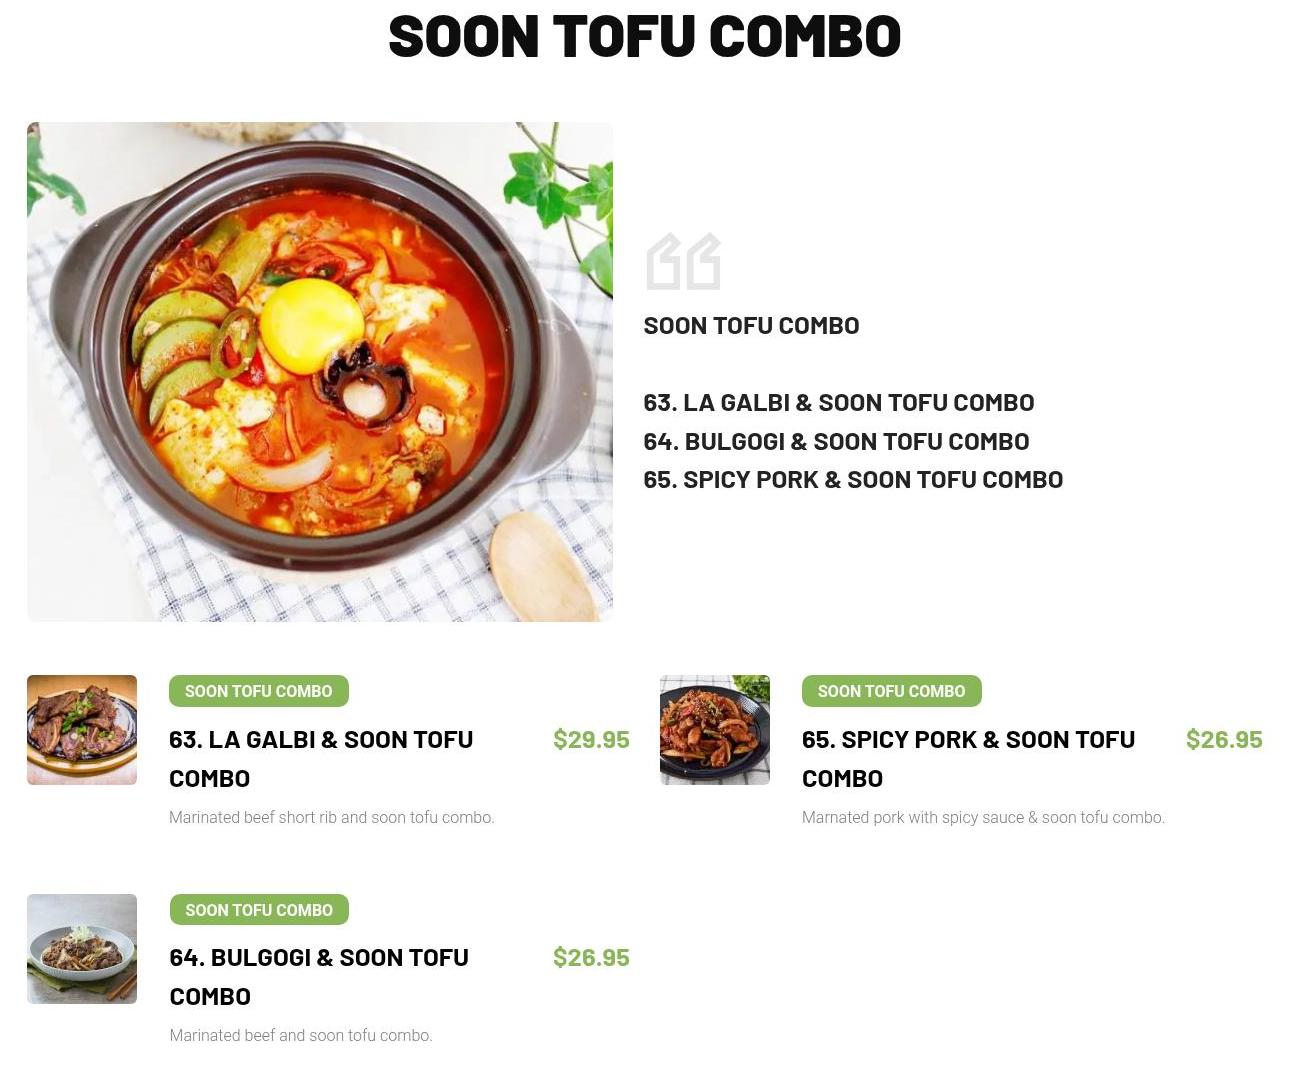This screenshot has width=1310, height=1081.
Task: Click the Marinated beef short rib description
Action: 332,817
